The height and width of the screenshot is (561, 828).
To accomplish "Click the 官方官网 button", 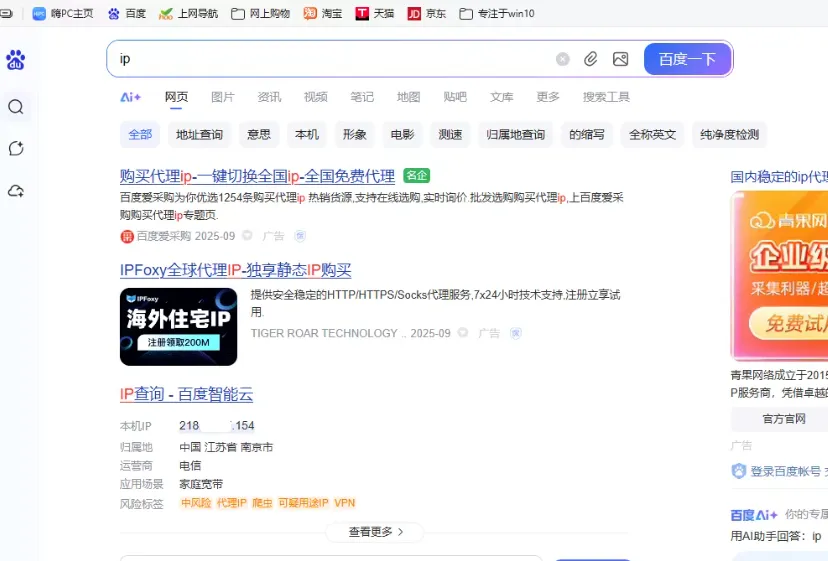I will [779, 419].
